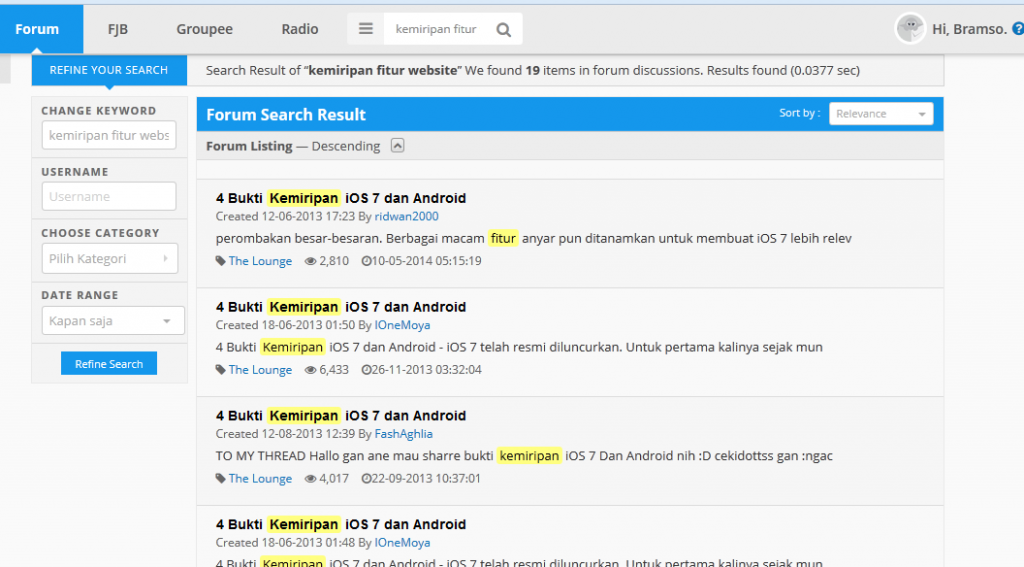Click the tag icon in ridwan2000's result
The width and height of the screenshot is (1024, 567).
tap(221, 261)
